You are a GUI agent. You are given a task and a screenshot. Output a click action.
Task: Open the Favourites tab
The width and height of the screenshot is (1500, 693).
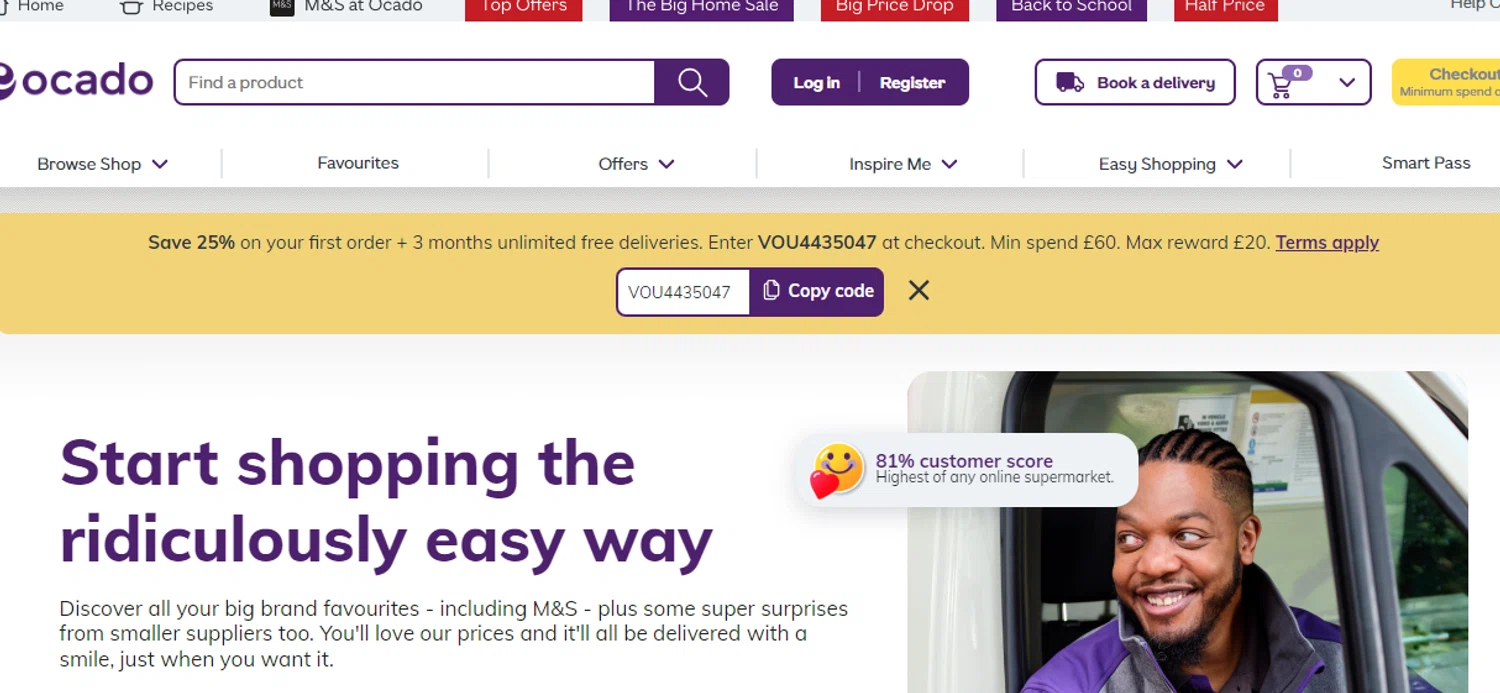358,163
